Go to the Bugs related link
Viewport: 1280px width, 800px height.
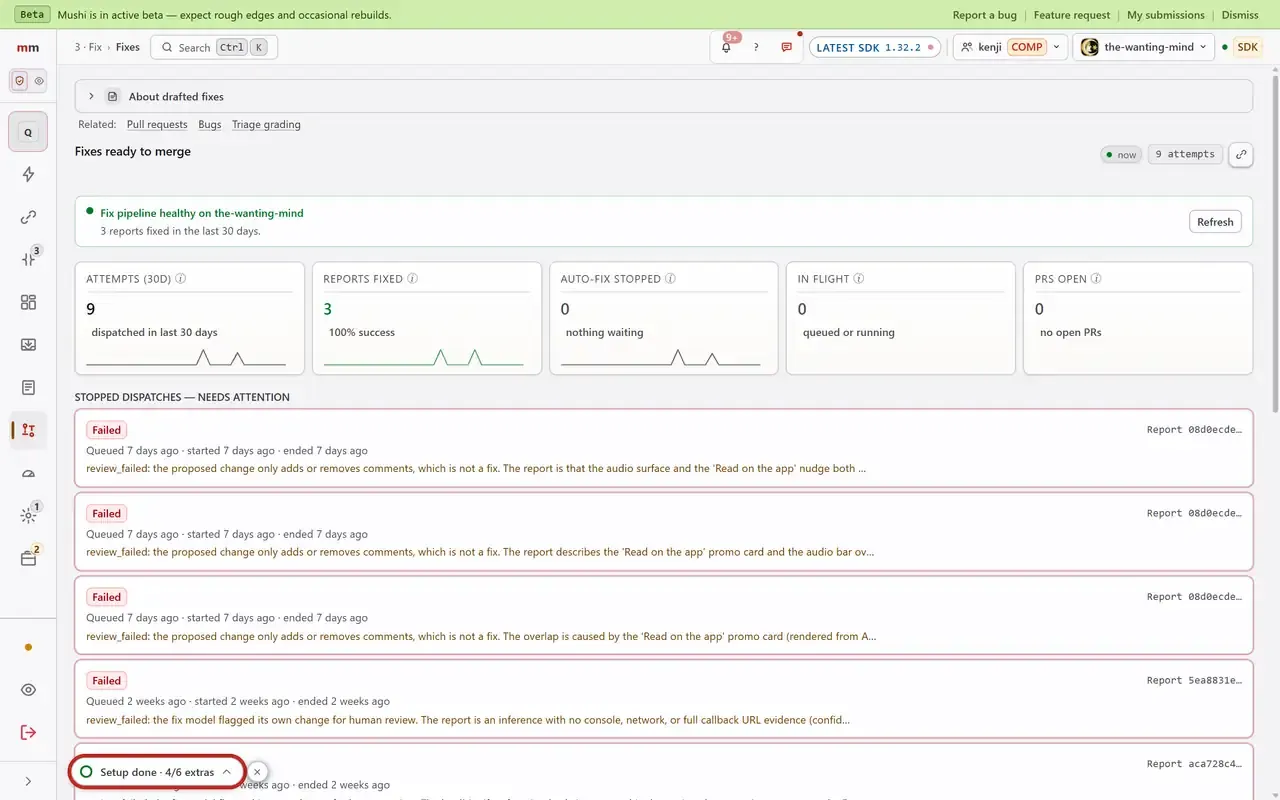(210, 124)
